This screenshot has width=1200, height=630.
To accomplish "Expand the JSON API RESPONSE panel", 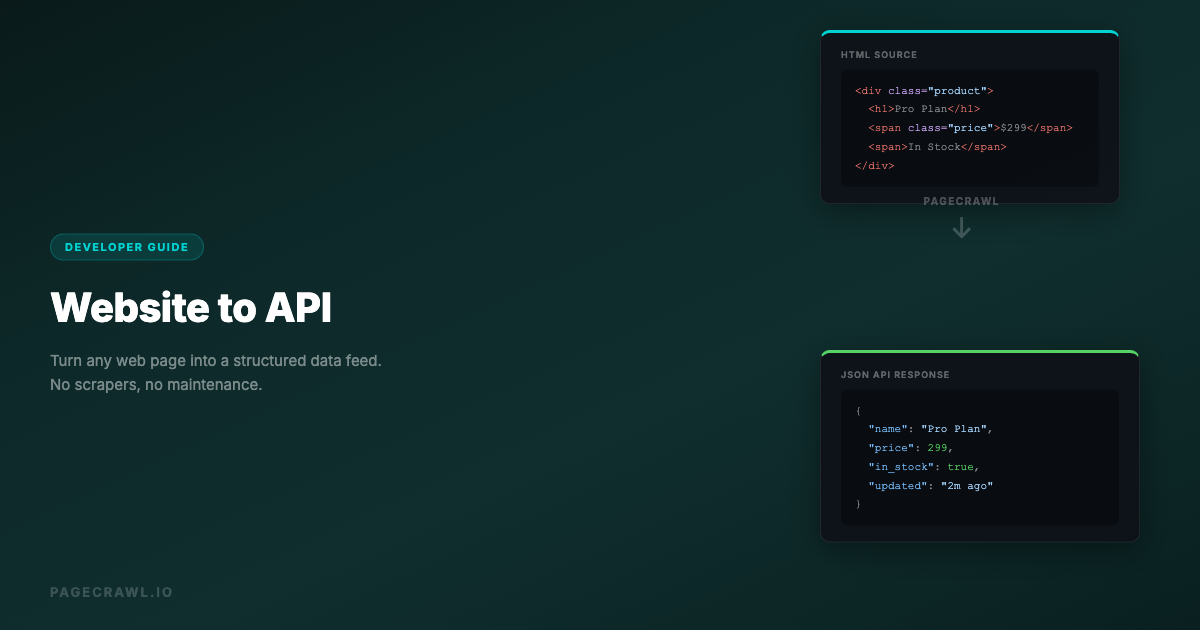I will [x=979, y=456].
